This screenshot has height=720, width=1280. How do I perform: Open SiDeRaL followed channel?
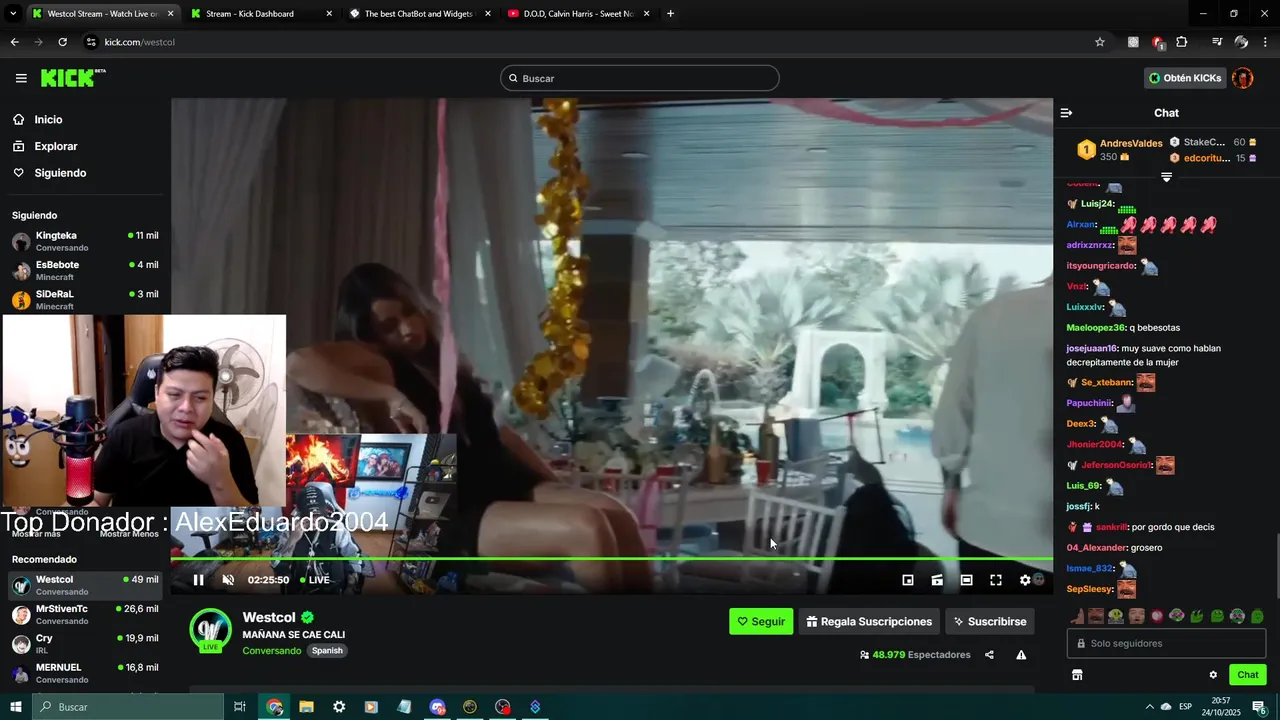click(x=85, y=299)
